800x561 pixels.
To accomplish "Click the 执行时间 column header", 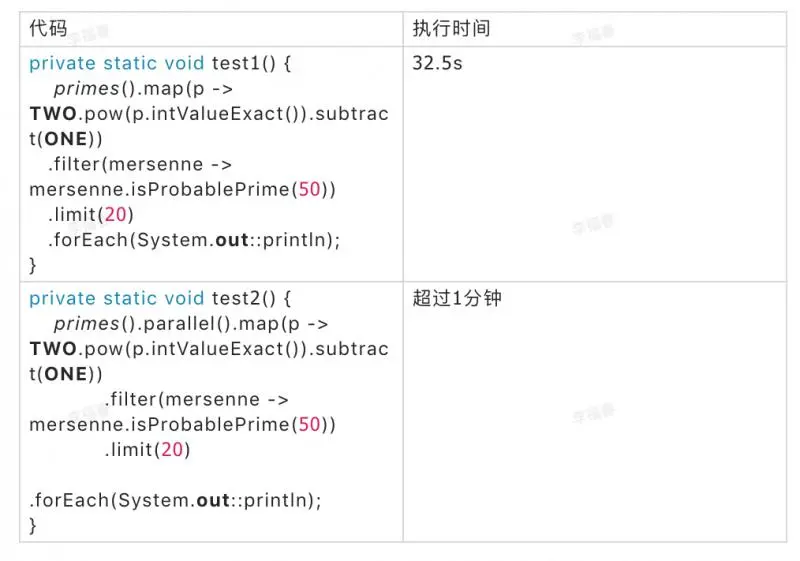I will pos(451,28).
